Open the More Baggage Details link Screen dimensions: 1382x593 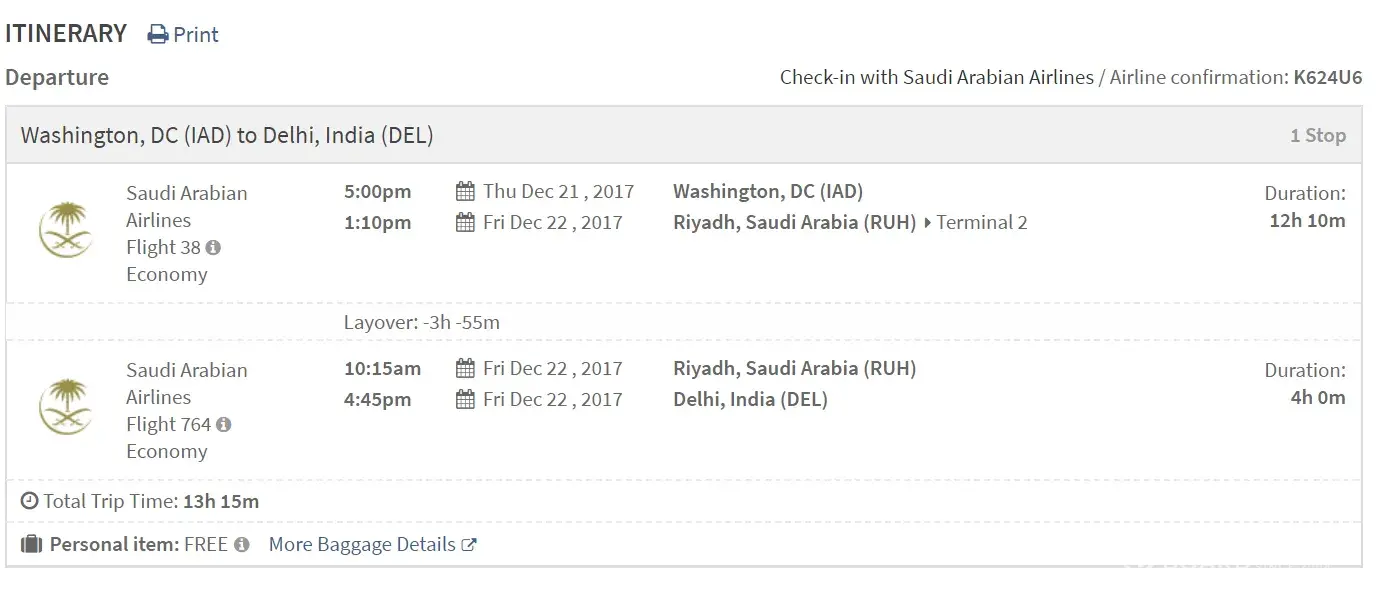point(362,545)
